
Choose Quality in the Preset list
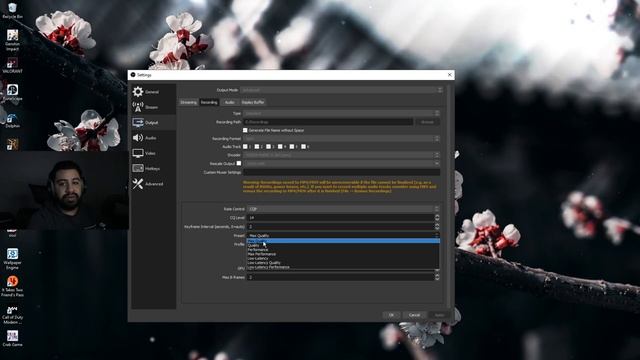tap(343, 245)
